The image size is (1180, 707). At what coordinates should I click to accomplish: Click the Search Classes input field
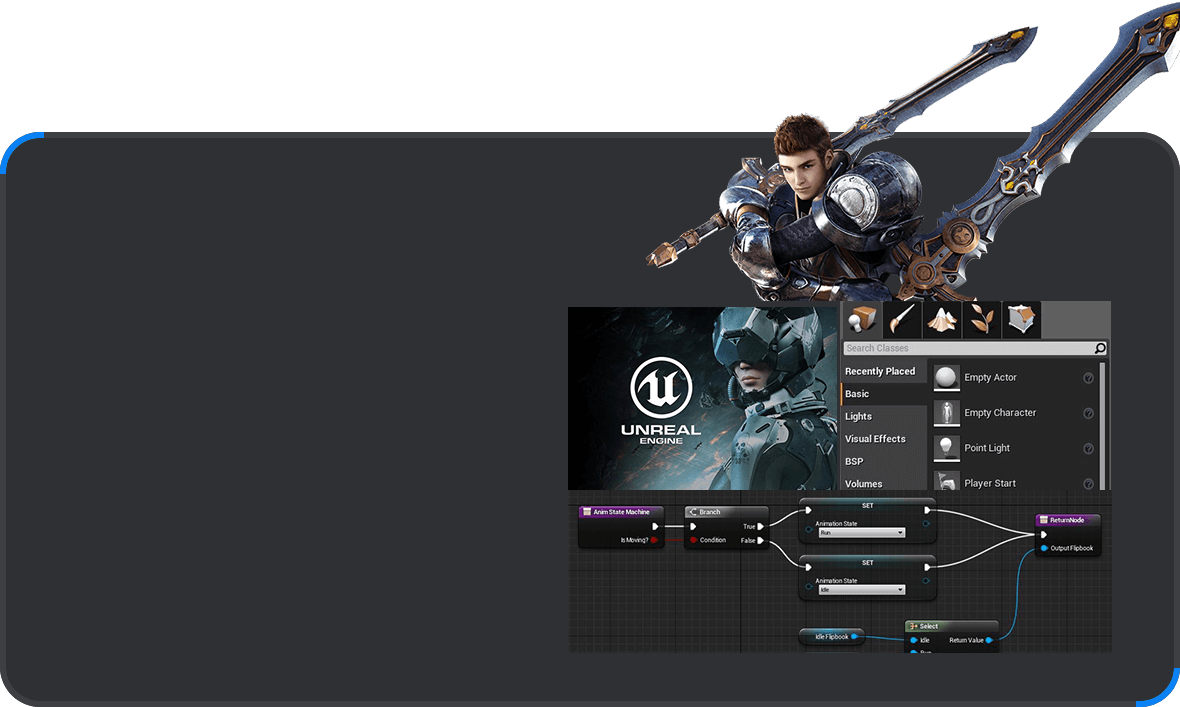967,348
